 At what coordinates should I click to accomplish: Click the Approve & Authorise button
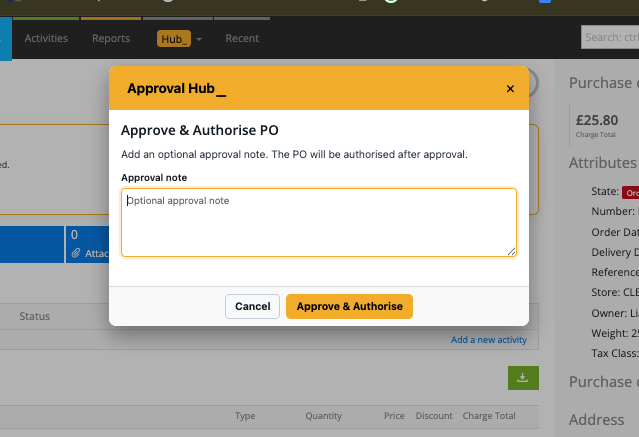[349, 306]
